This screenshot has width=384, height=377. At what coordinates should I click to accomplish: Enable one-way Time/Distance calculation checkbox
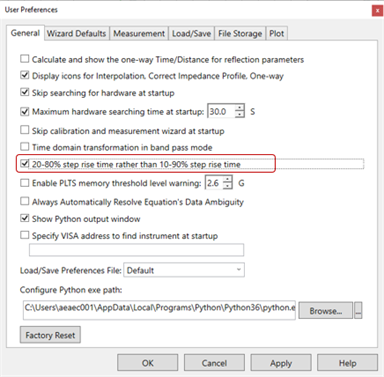pyautogui.click(x=25, y=59)
